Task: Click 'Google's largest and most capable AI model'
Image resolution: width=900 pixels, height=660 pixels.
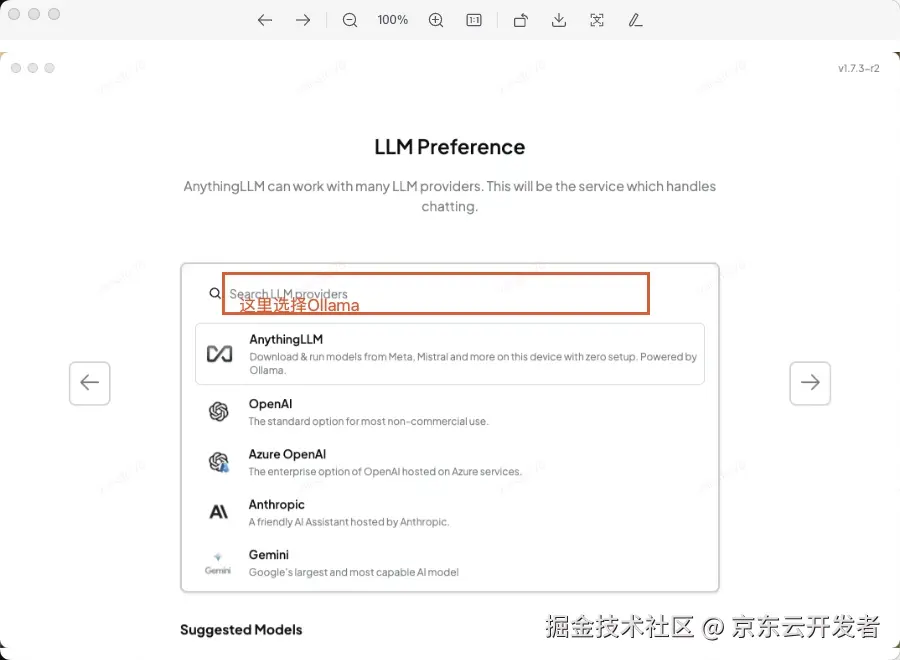Action: click(x=354, y=572)
